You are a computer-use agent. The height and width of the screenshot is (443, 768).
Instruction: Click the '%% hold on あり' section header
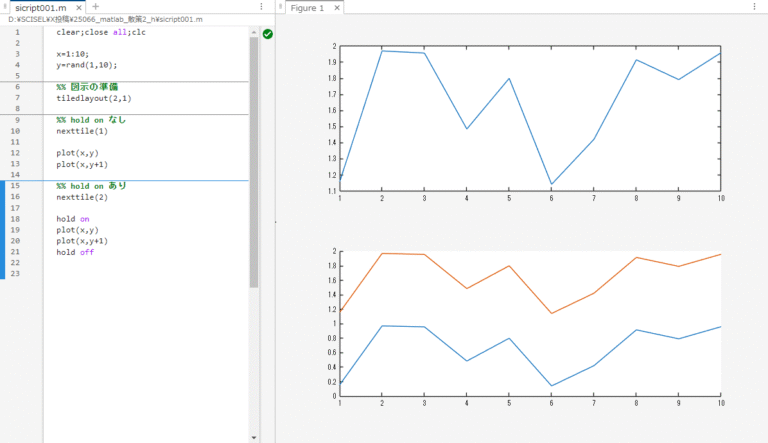91,186
